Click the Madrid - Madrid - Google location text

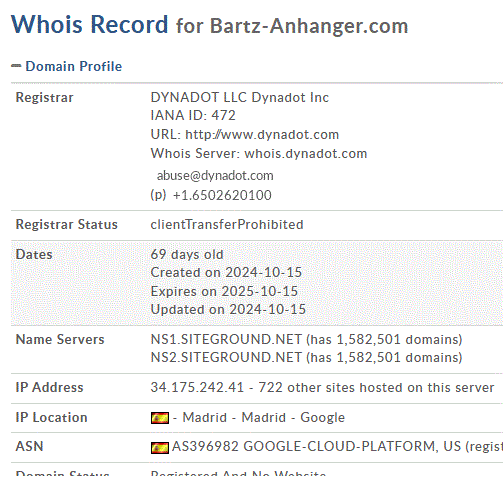tap(264, 417)
